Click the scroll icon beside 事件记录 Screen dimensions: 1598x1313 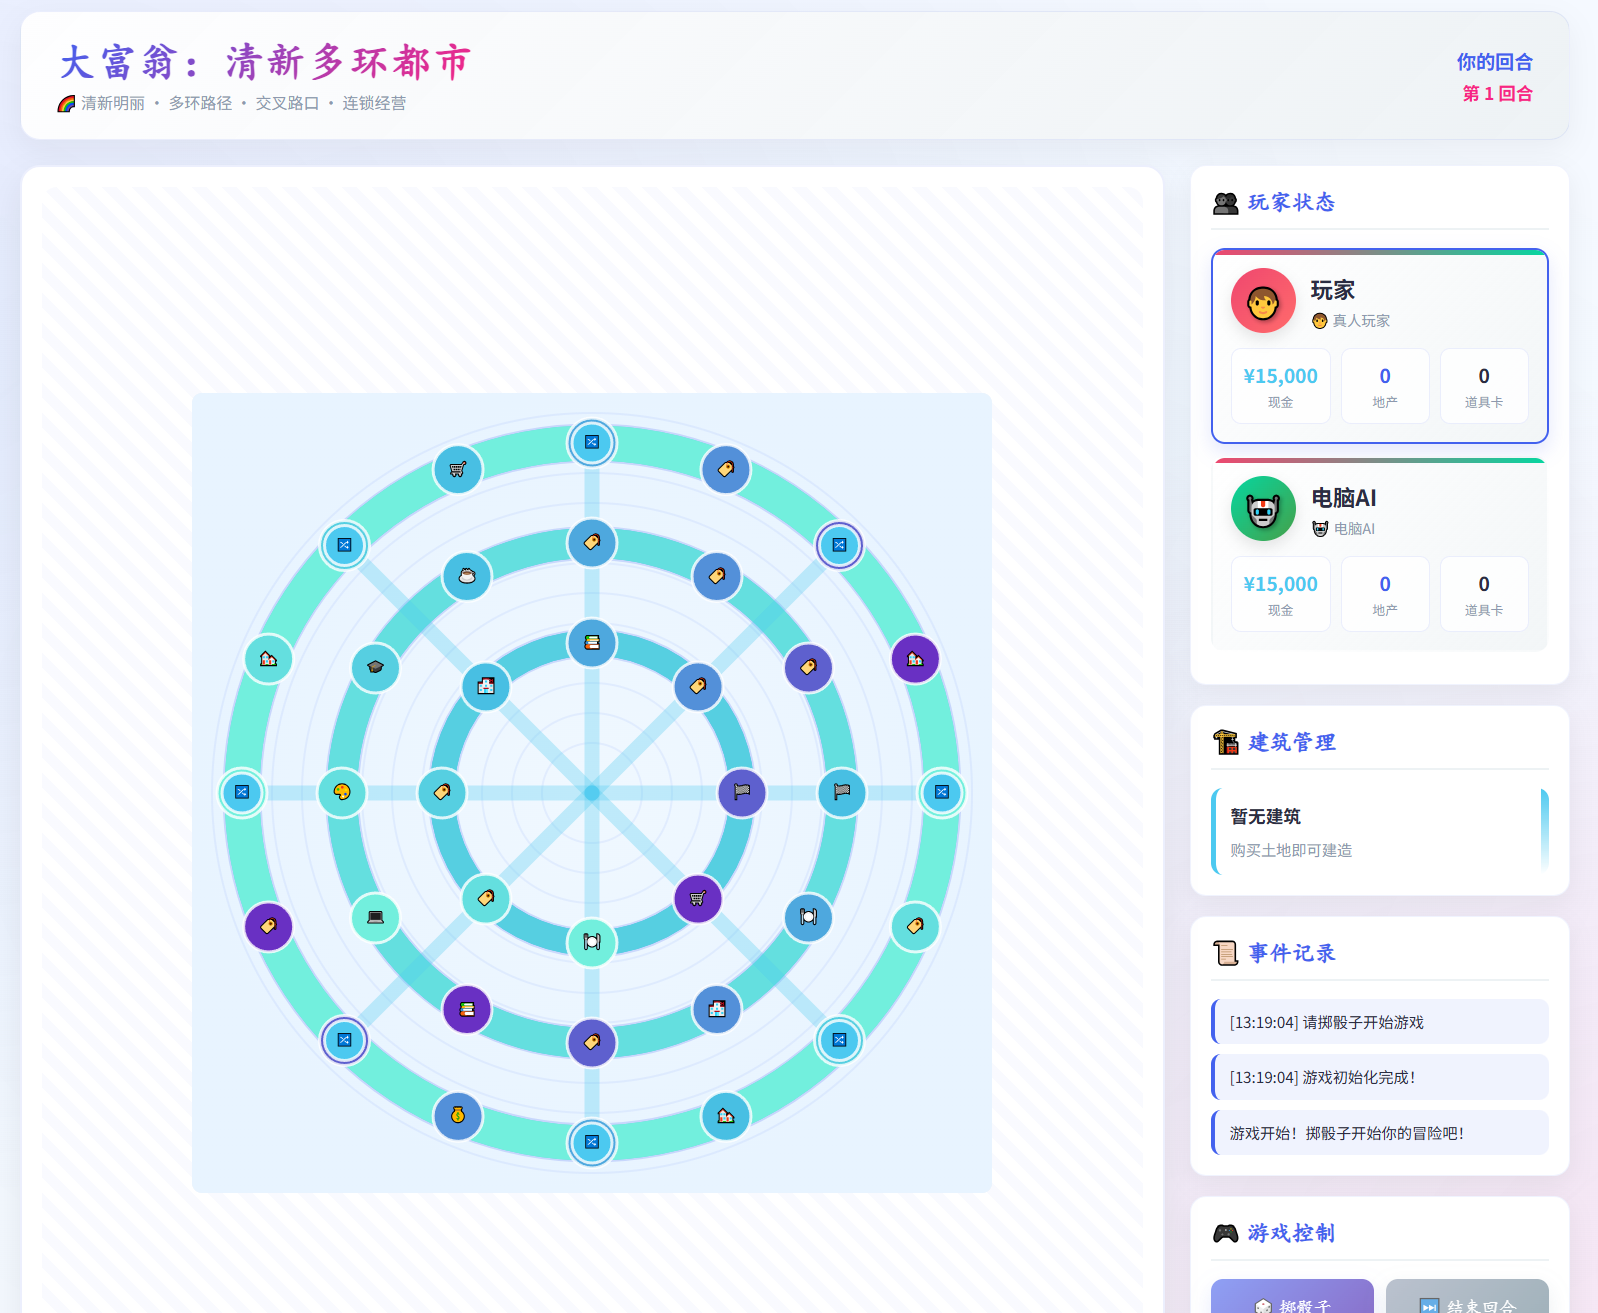point(1225,953)
